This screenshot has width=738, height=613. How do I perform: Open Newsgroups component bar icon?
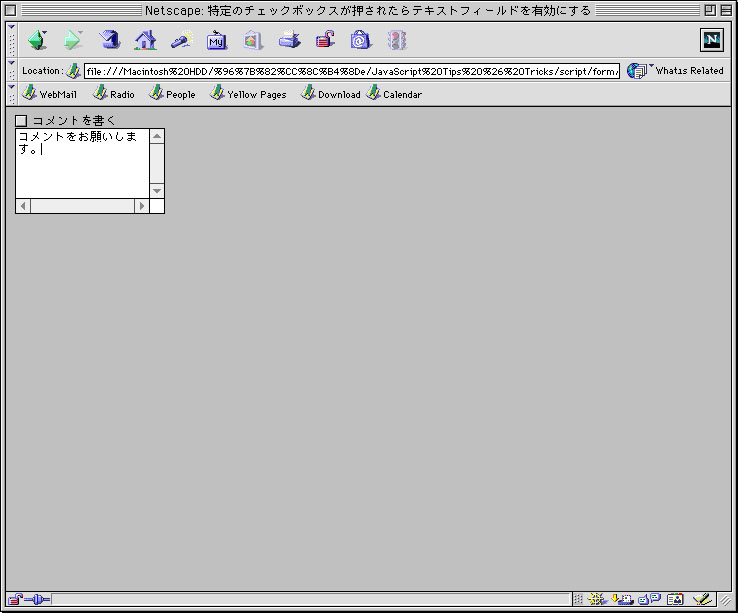point(650,599)
